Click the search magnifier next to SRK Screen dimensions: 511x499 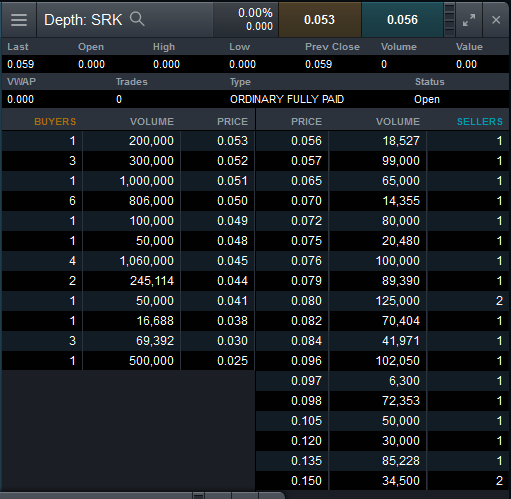coord(137,19)
